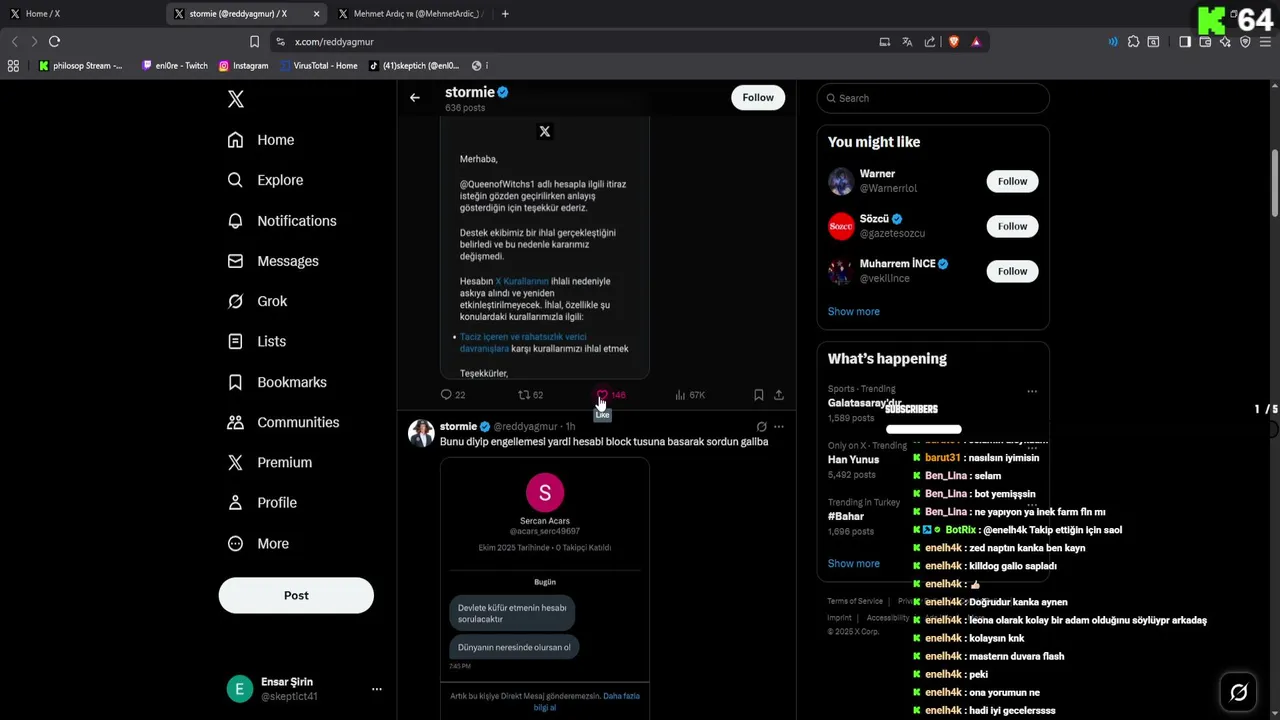
Task: Click the Post button
Action: 296,595
